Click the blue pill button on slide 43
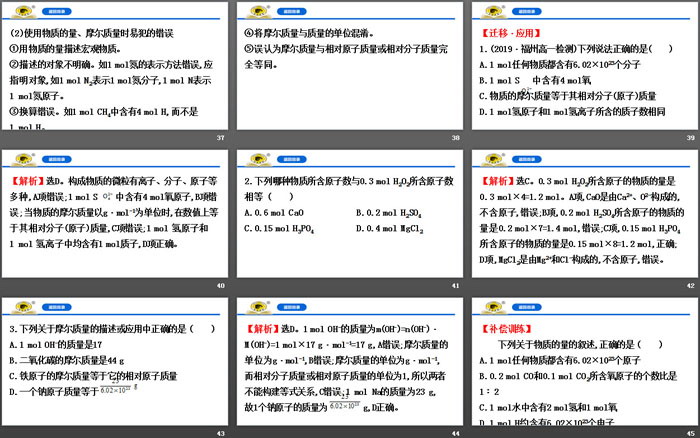700x438 pixels. click(x=57, y=307)
